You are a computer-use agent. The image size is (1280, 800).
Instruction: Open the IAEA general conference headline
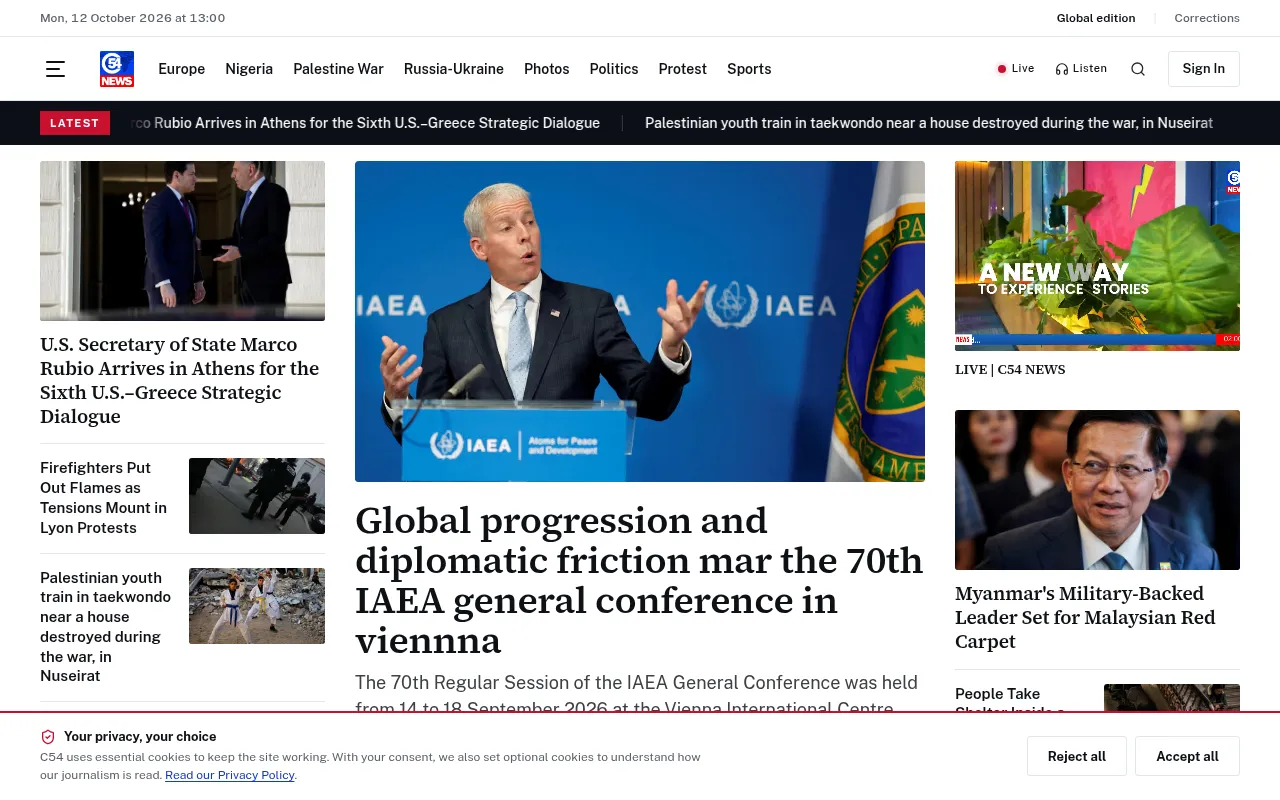(x=640, y=580)
